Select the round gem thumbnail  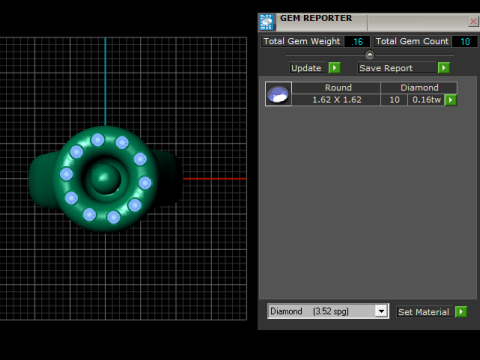click(278, 94)
